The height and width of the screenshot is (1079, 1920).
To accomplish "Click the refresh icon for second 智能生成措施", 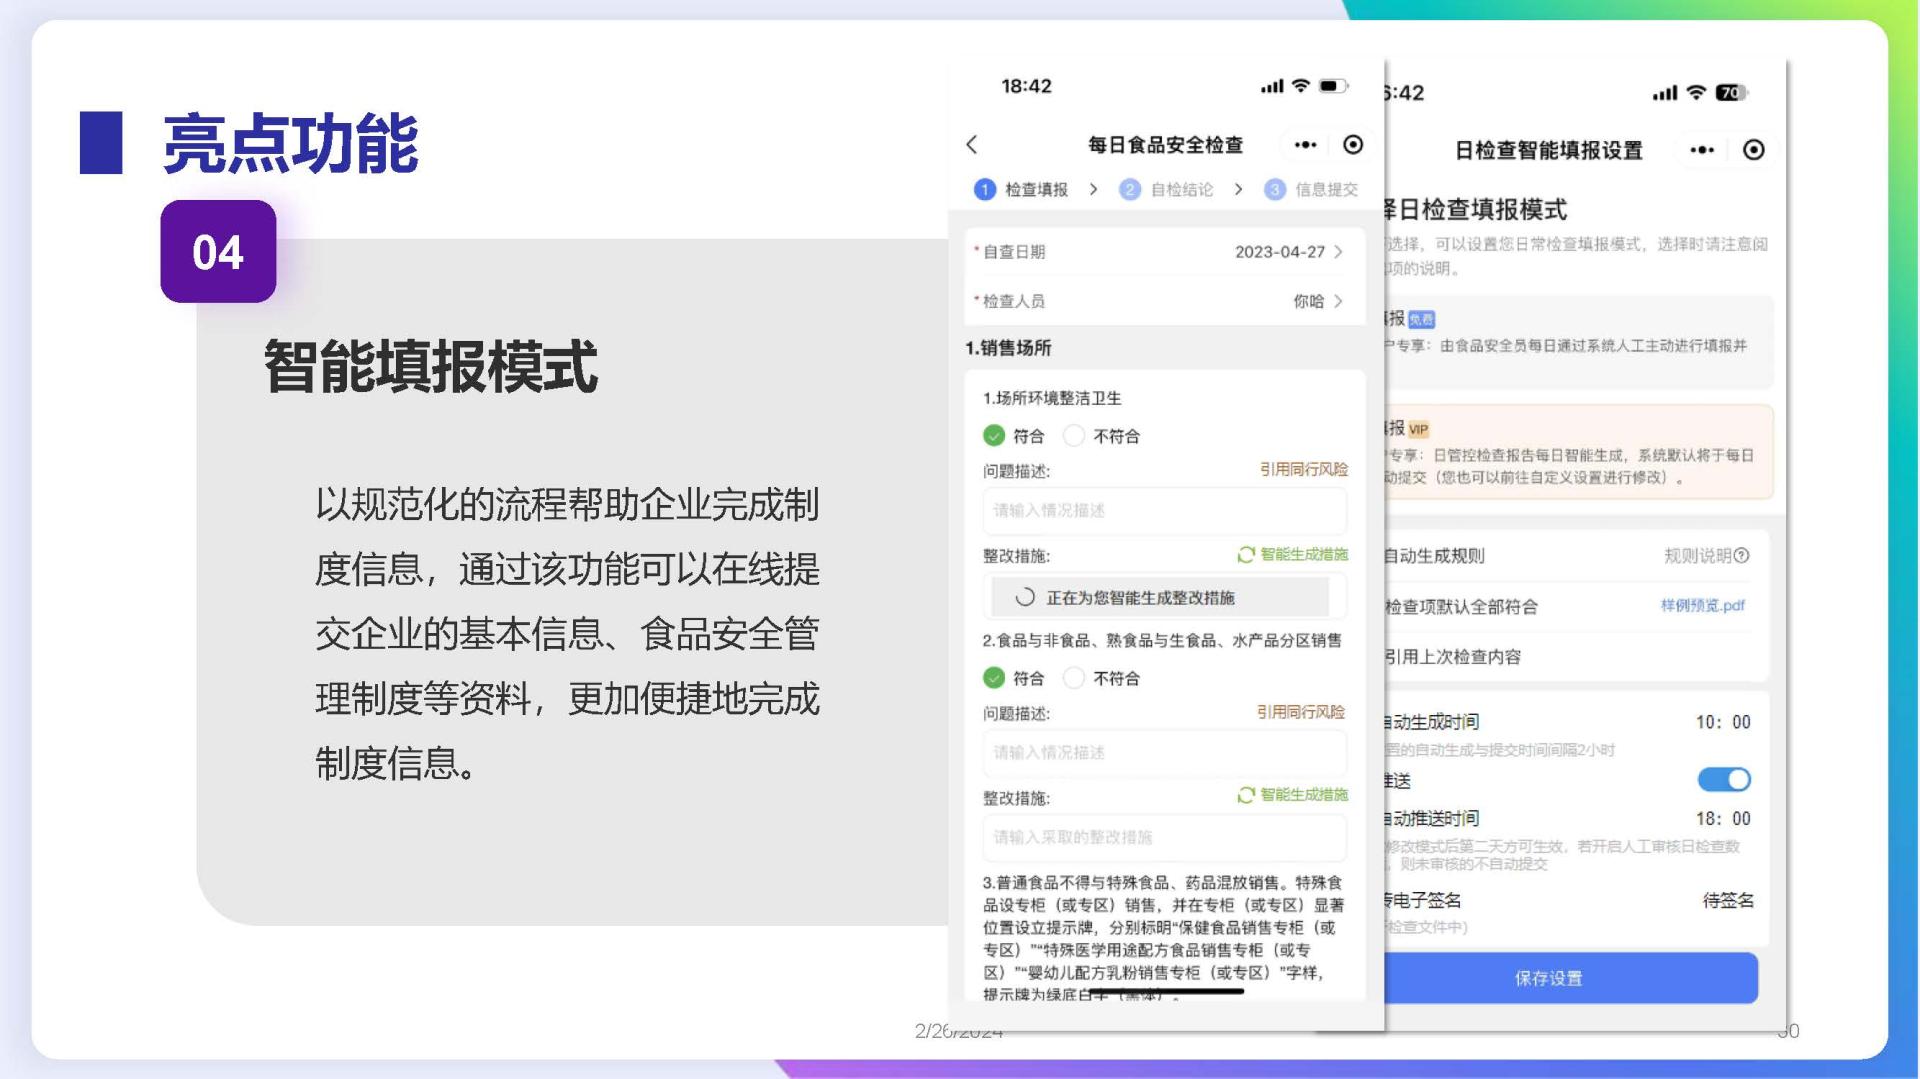I will (x=1246, y=795).
